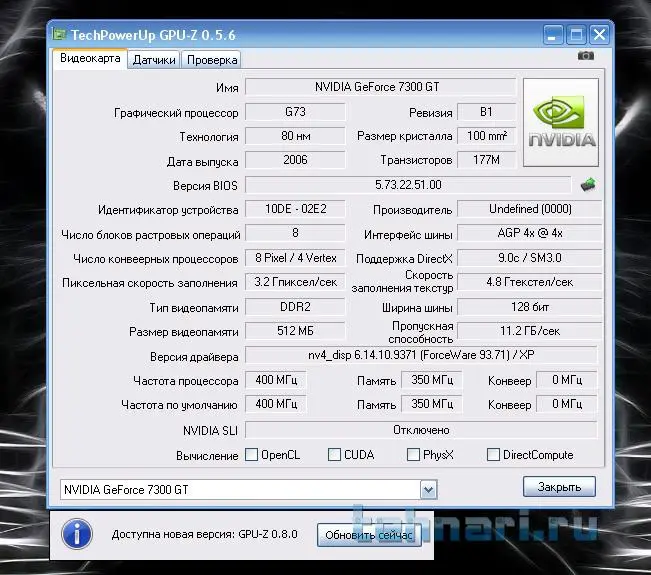
Task: Click the NVIDIA logo image
Action: 561,122
